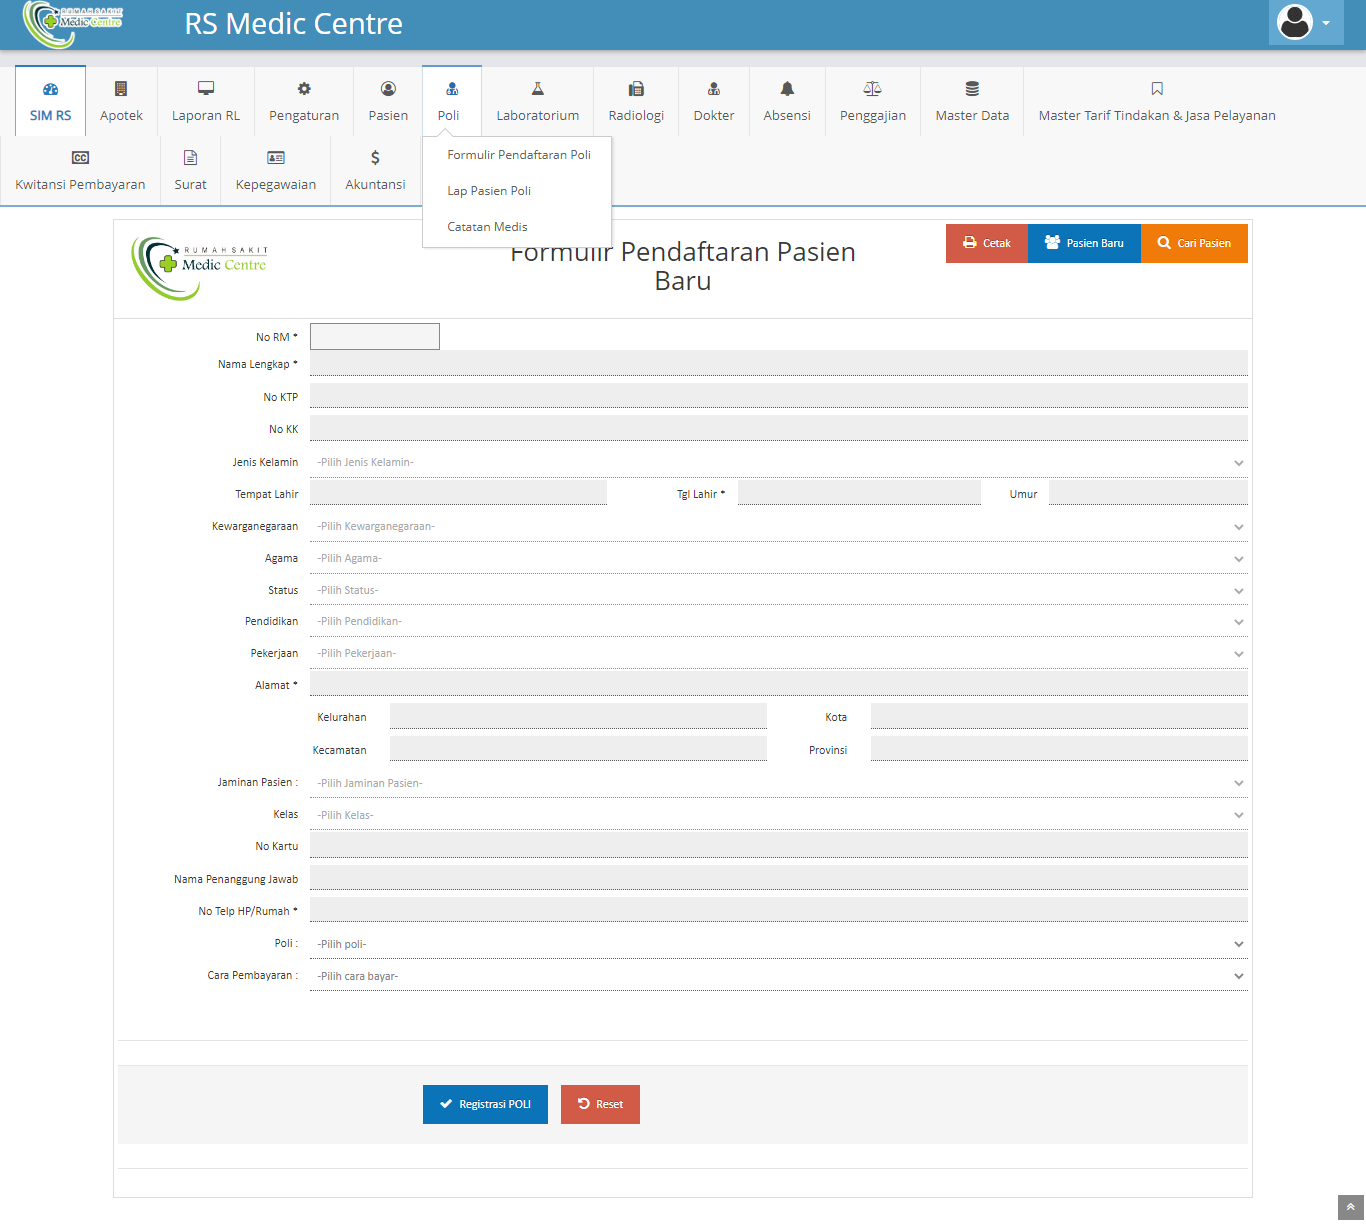Click the orange Cari Pasien button

click(1194, 243)
